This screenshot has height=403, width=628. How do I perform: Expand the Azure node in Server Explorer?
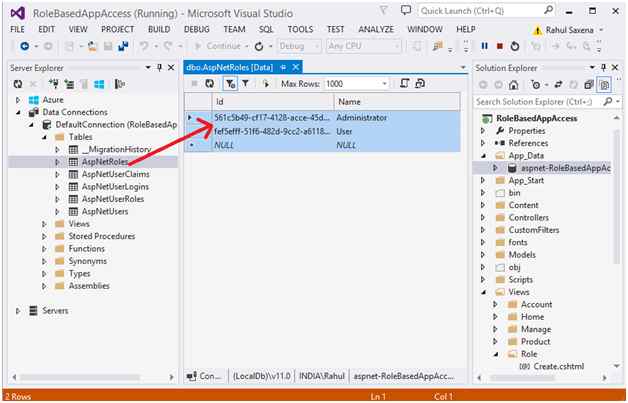18,100
